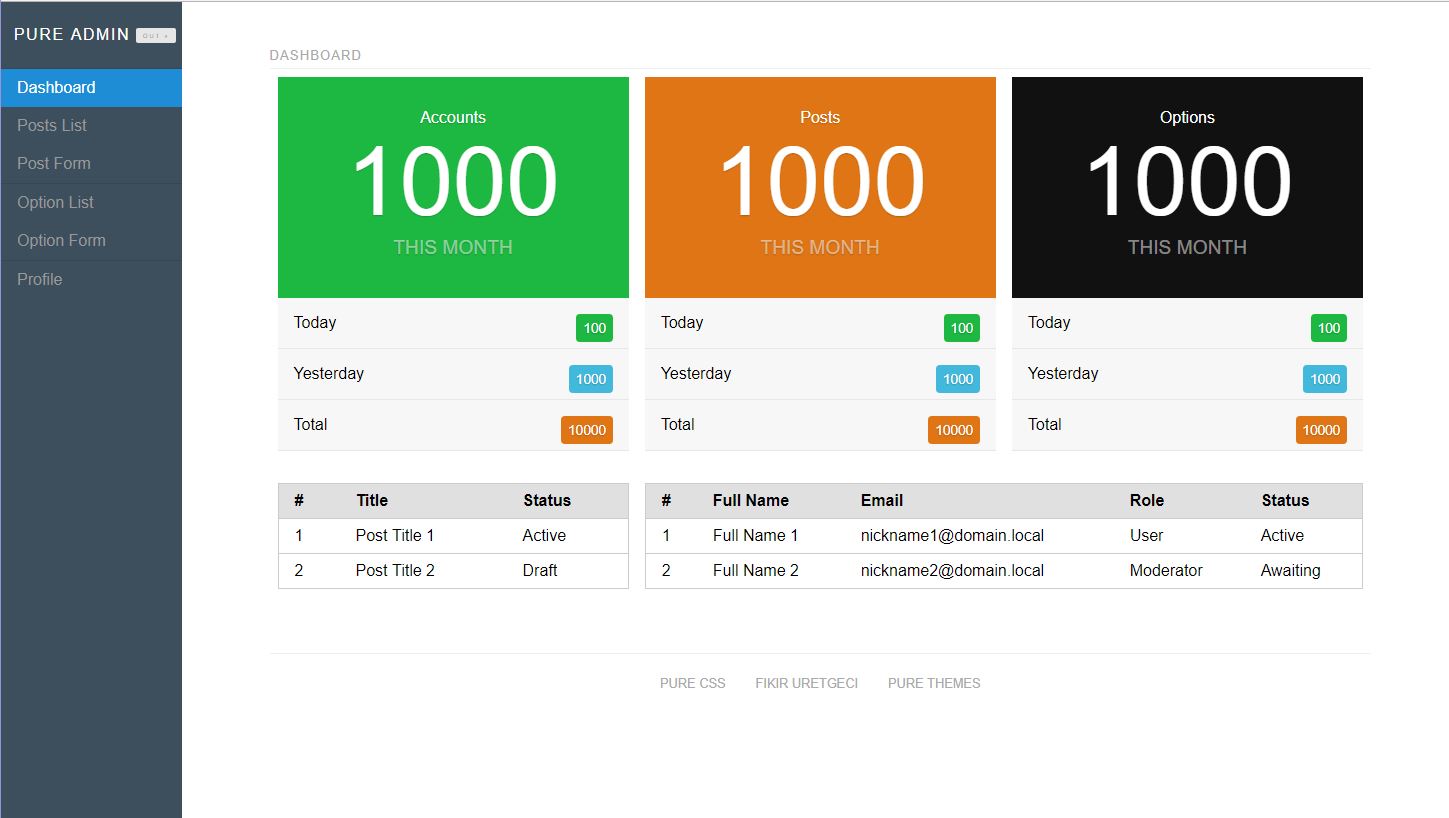Screen dimensions: 1449x818
Task: Click the Yesterday label in Options card
Action: click(1063, 373)
